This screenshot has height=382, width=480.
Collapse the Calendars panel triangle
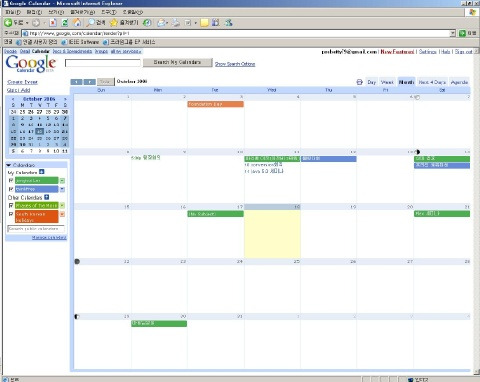pyautogui.click(x=9, y=165)
